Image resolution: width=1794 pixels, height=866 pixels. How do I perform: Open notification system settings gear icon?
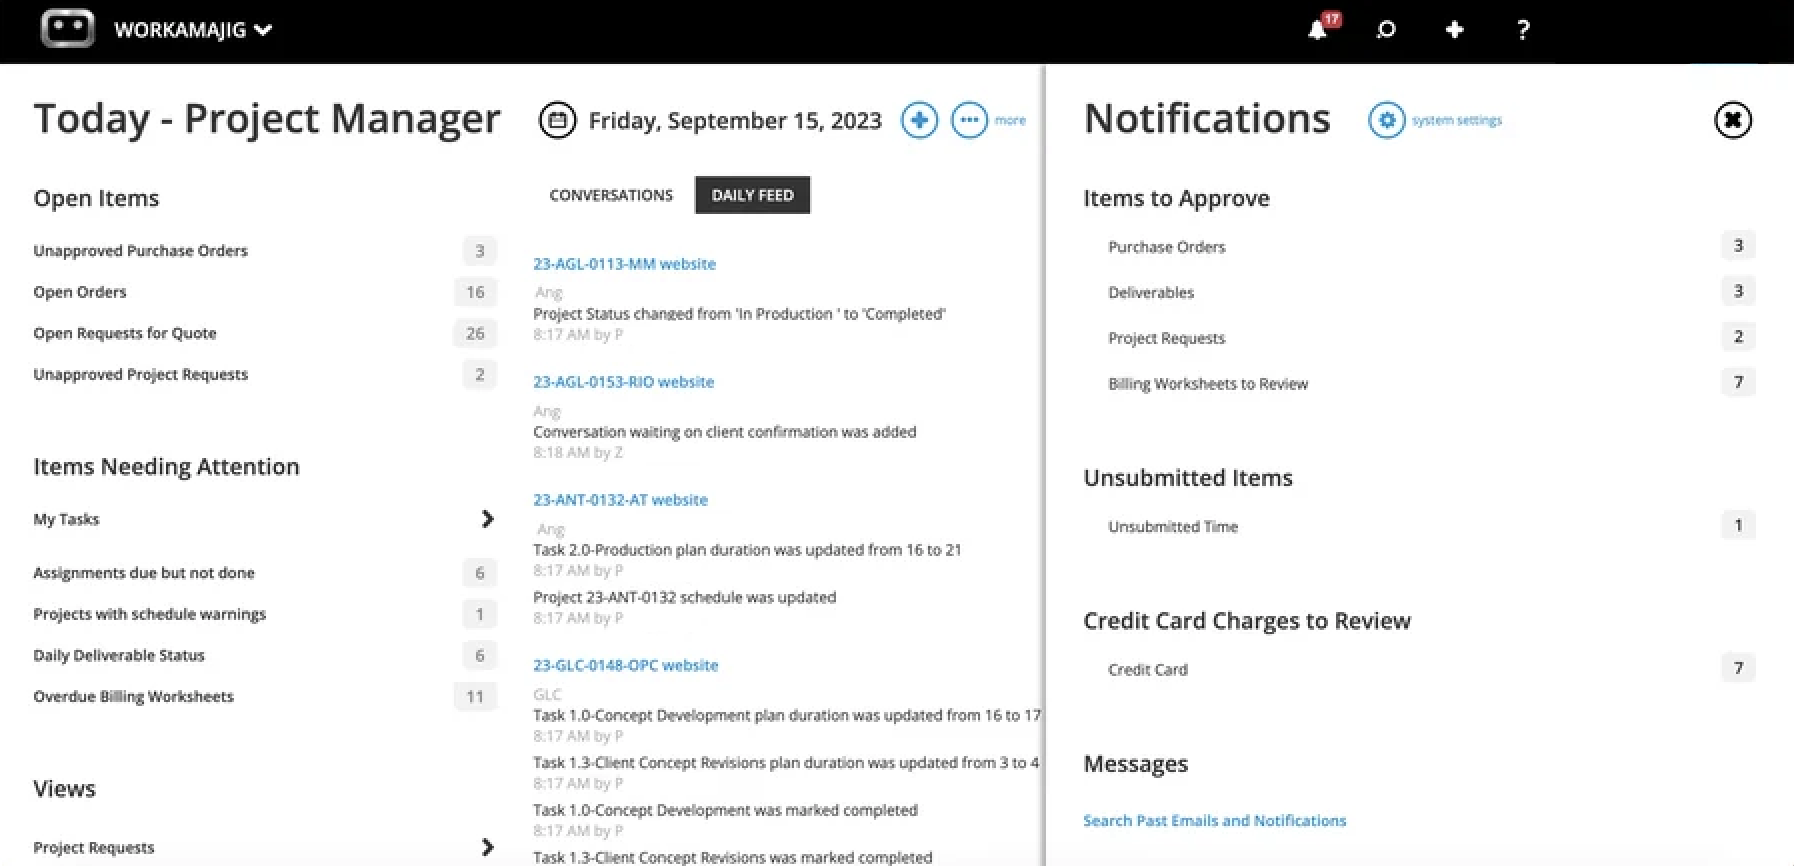(1386, 121)
